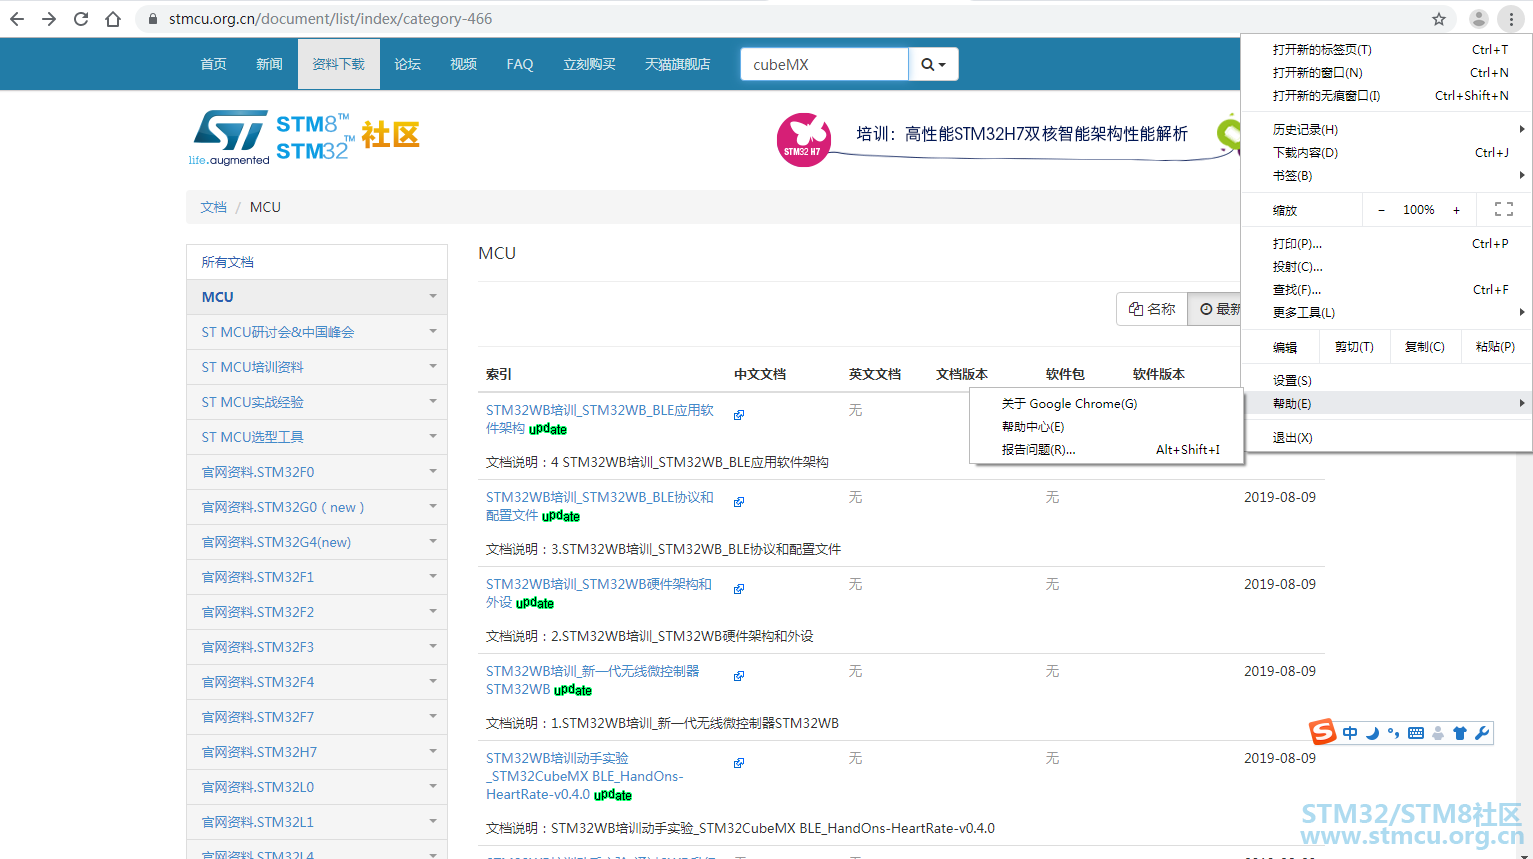Open Chinese document icon for BLE协议和配置文件 row
The image size is (1533, 859).
(x=739, y=502)
